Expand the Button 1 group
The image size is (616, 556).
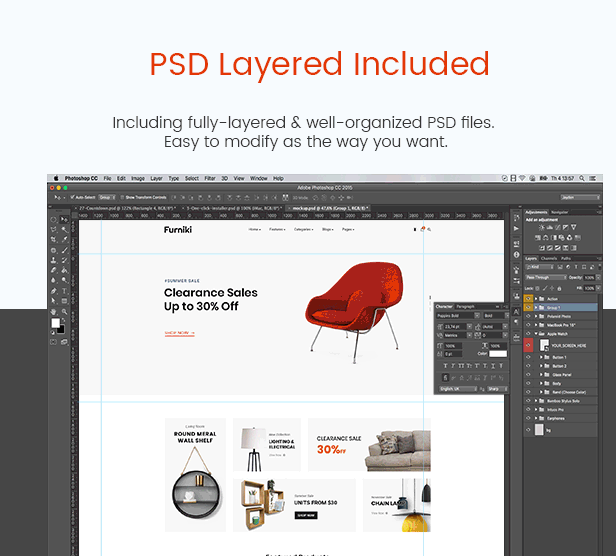(x=541, y=357)
